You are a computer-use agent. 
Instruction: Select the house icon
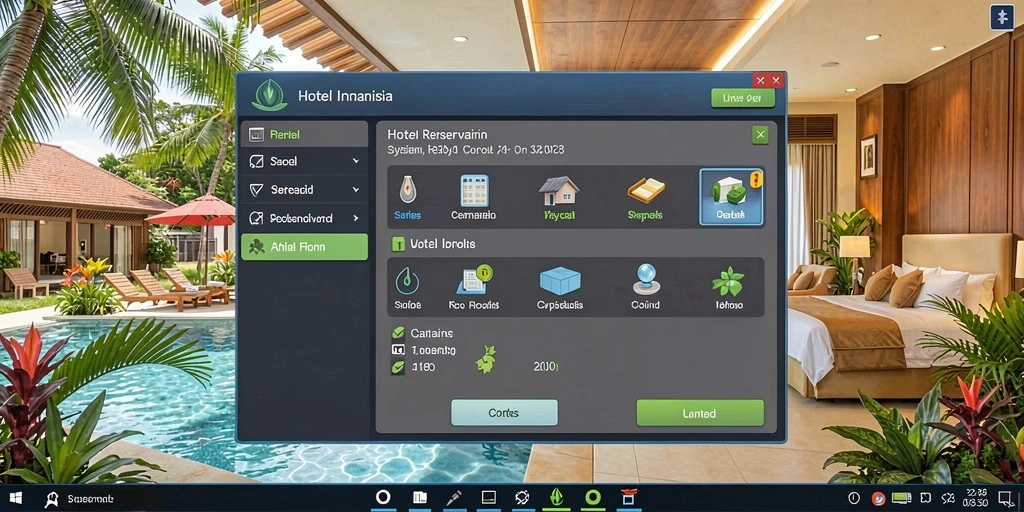[x=558, y=191]
